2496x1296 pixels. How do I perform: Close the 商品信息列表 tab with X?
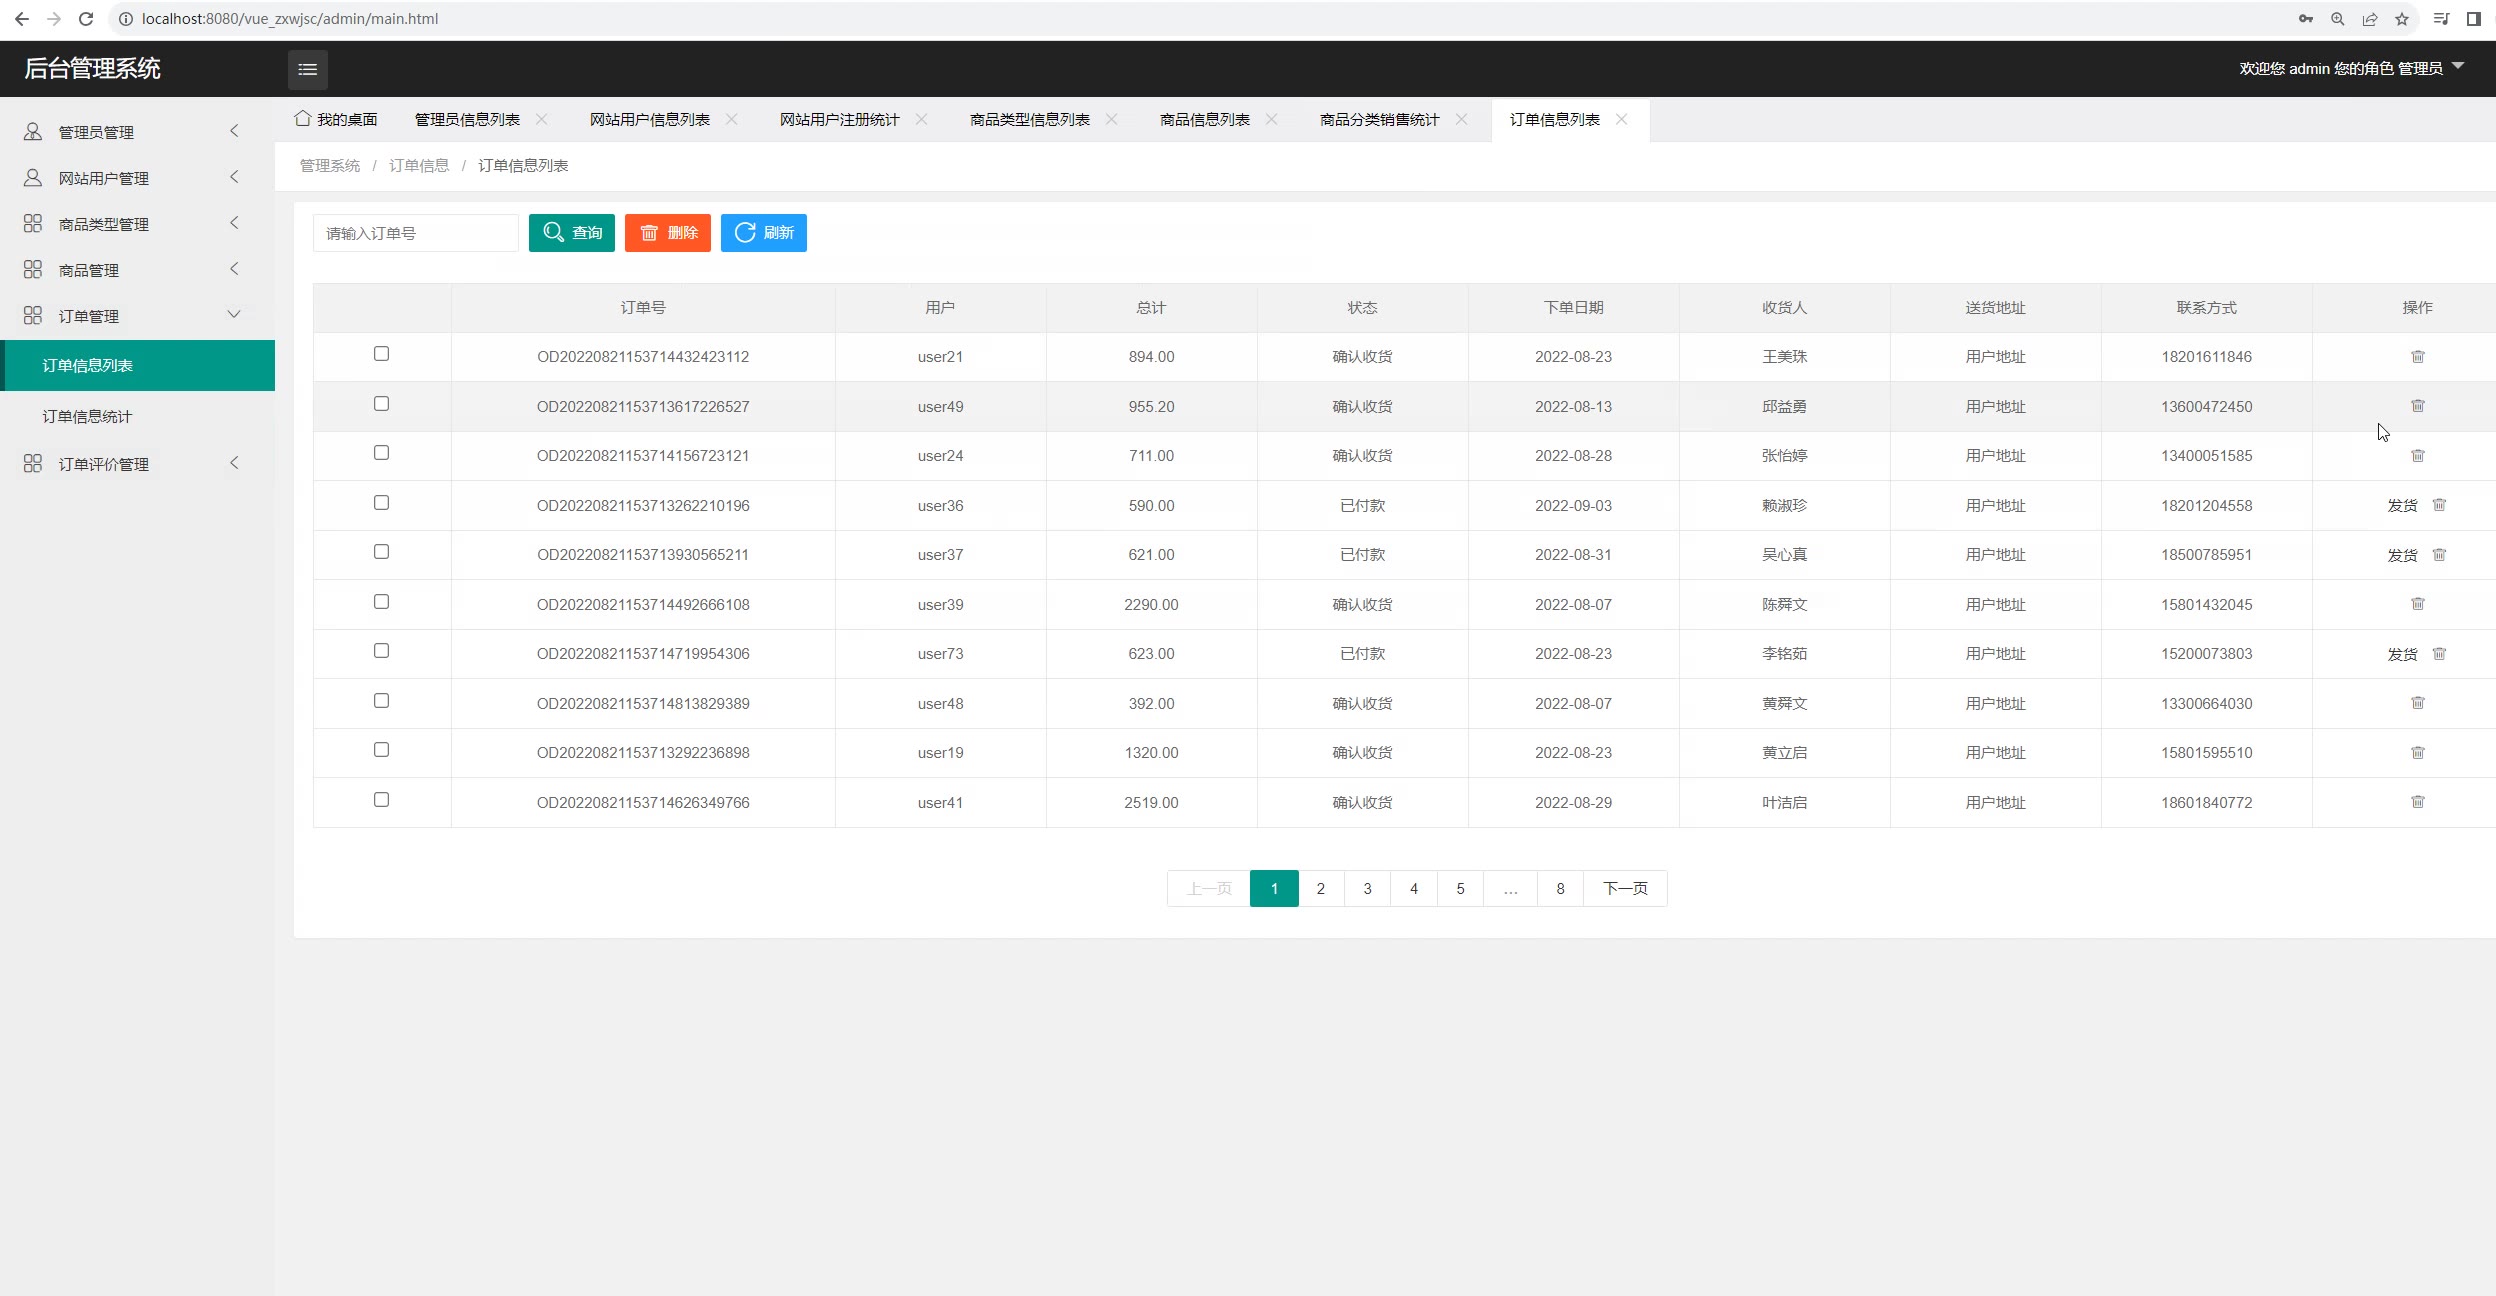(x=1271, y=120)
